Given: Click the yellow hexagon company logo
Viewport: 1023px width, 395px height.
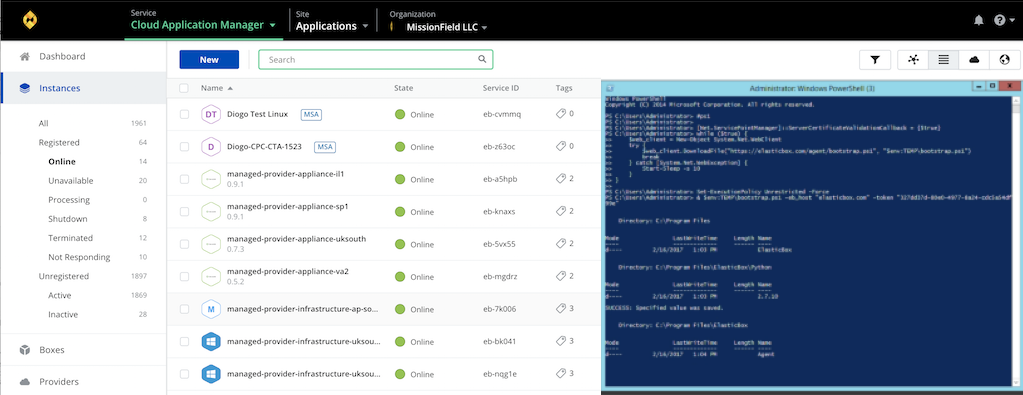Looking at the screenshot, I should [x=31, y=20].
